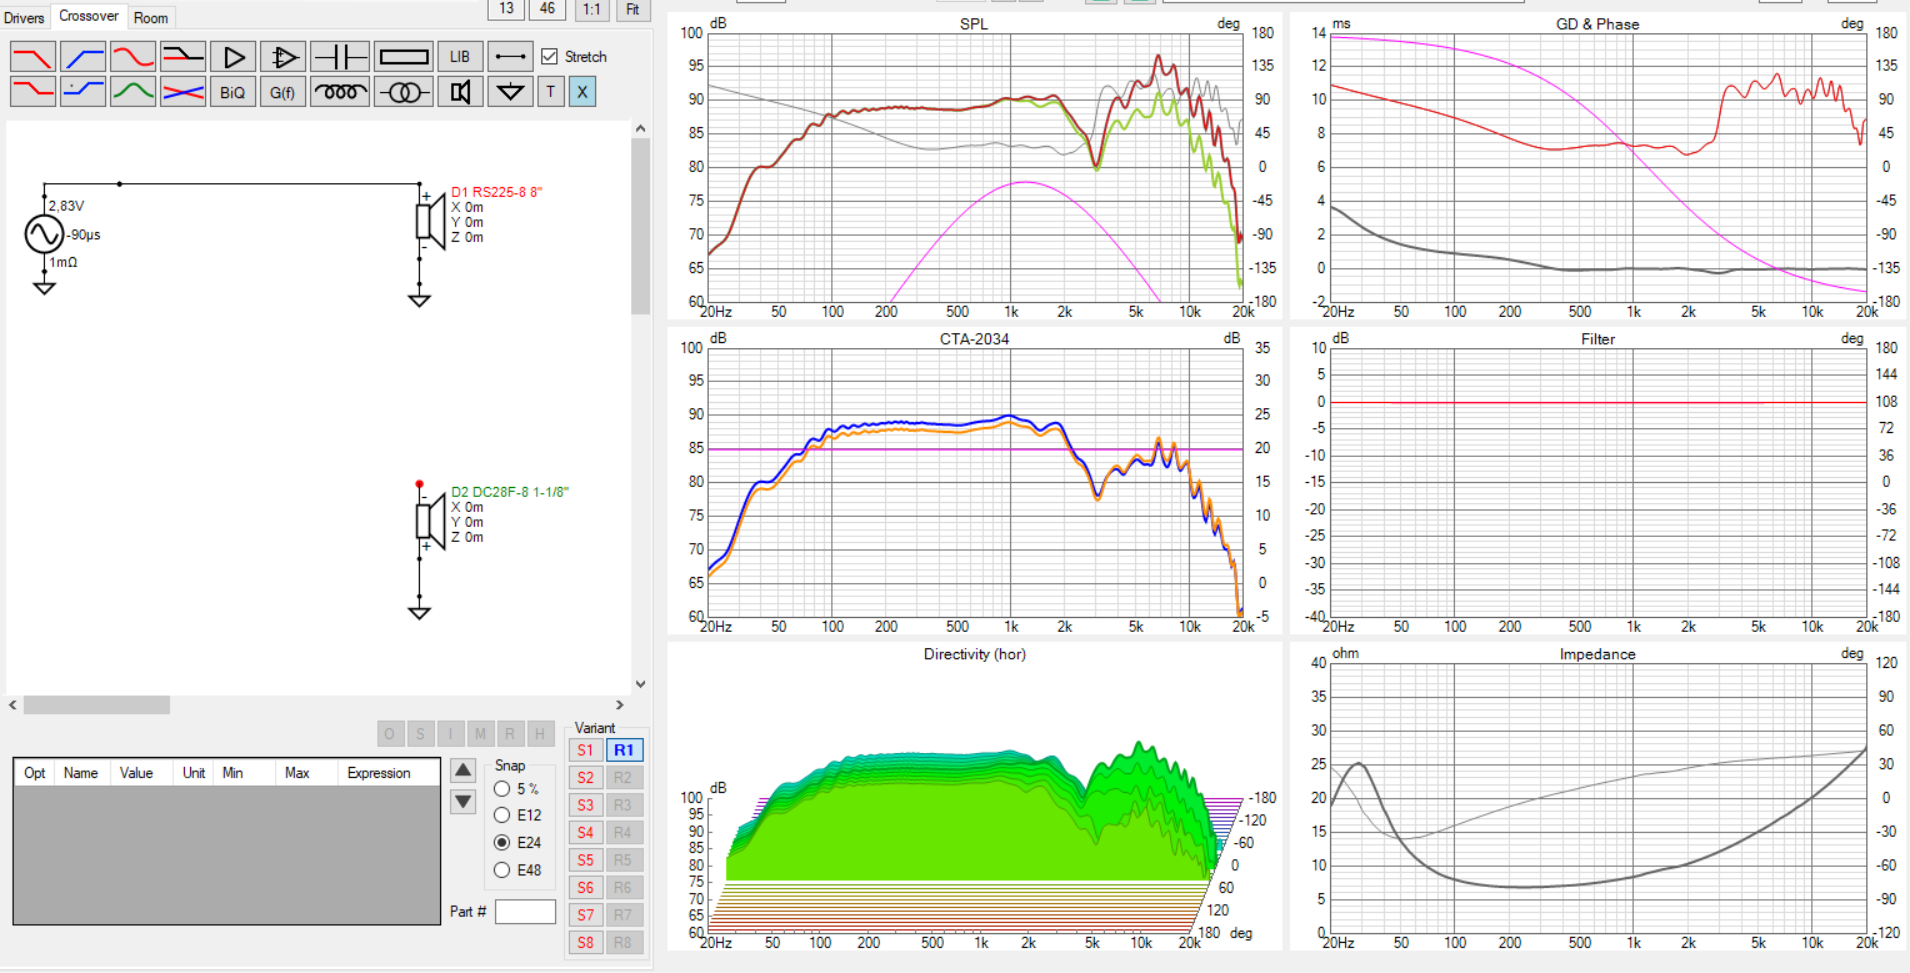Add a high-pass filter block (blue slope icon)
1910x973 pixels.
point(83,57)
